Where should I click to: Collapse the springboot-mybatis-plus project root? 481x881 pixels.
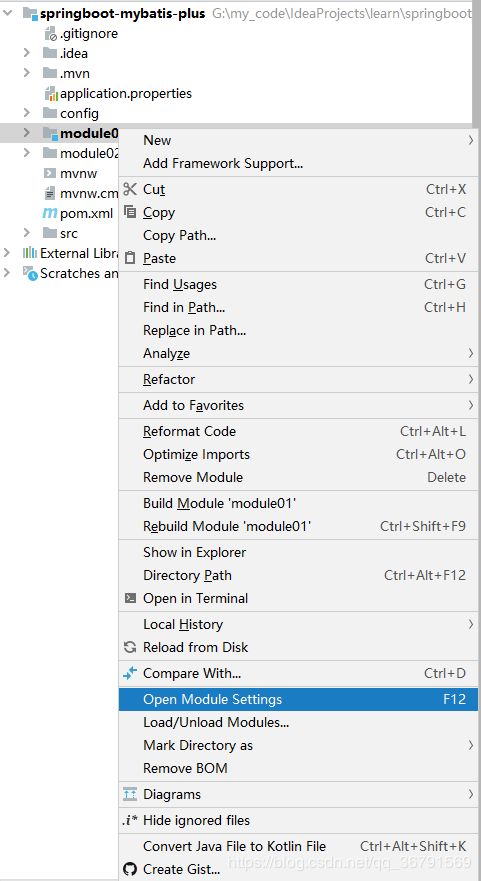tap(8, 13)
